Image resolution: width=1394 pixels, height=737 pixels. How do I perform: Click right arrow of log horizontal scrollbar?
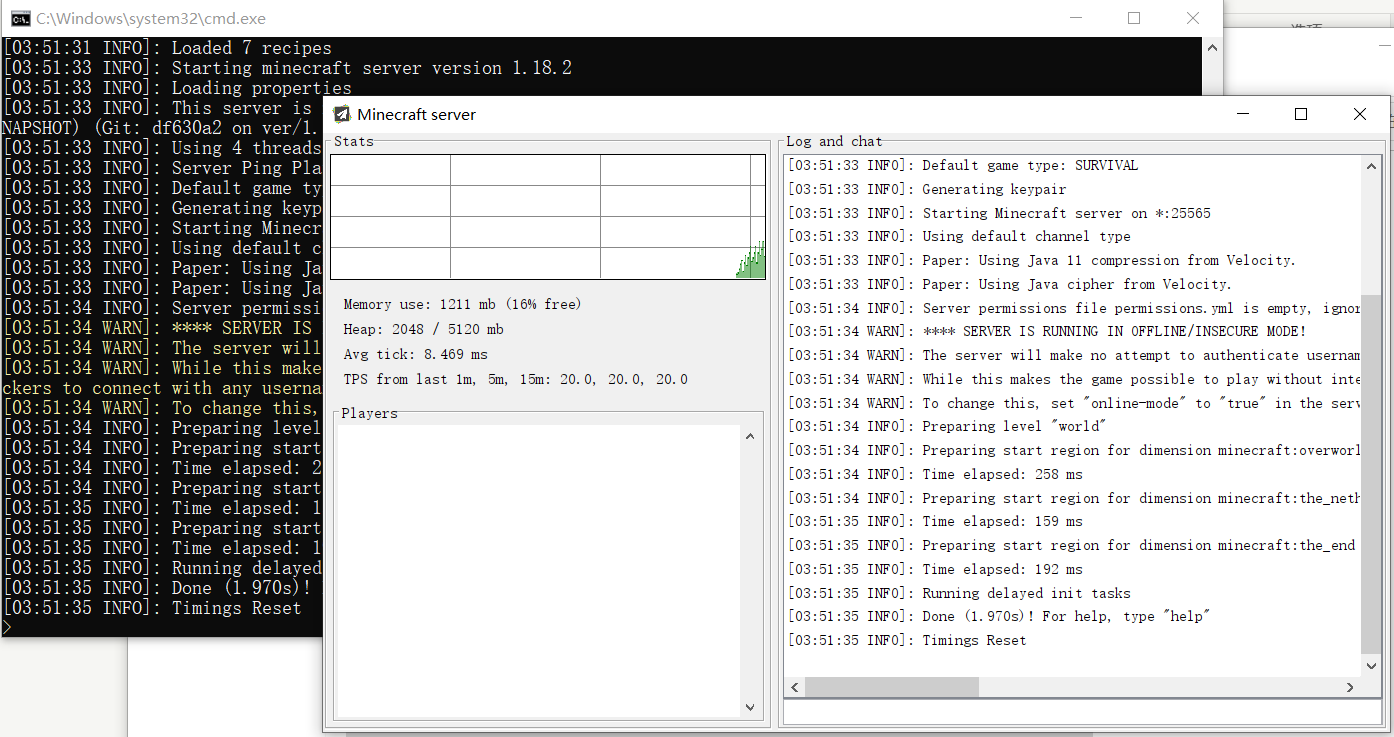(1349, 688)
